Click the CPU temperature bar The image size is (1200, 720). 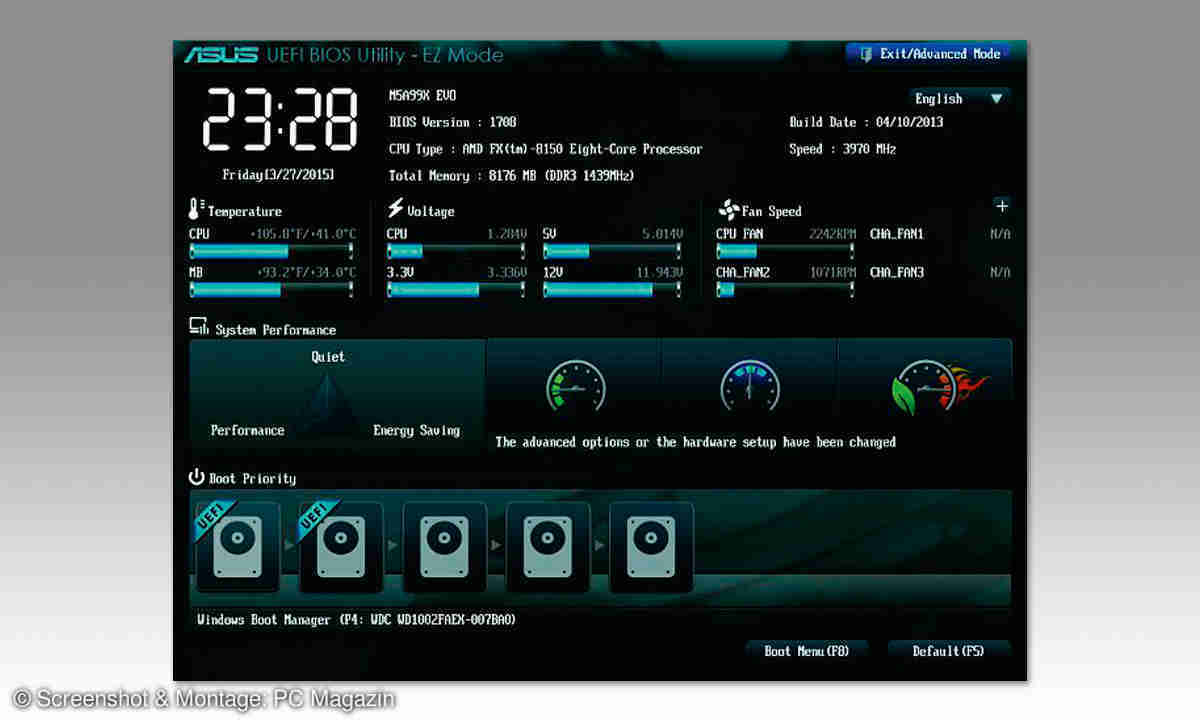[x=270, y=251]
